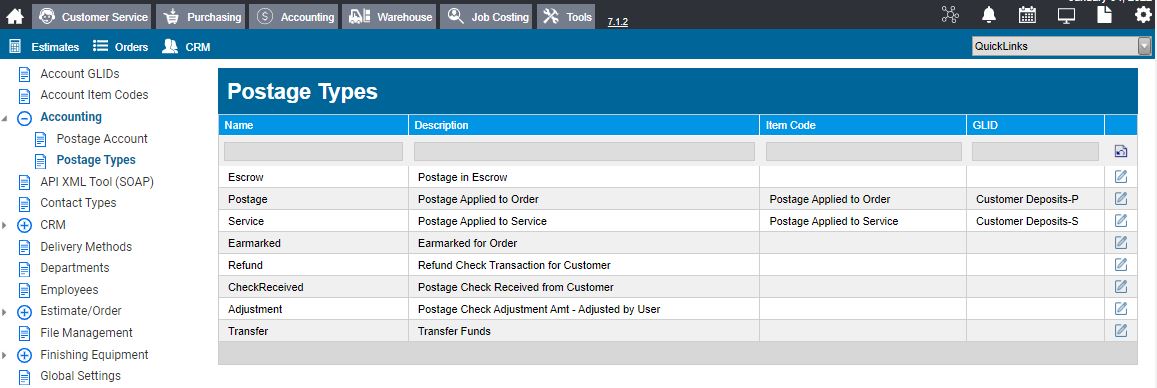Edit the Adjustment row
The image size is (1157, 388).
pos(1121,308)
